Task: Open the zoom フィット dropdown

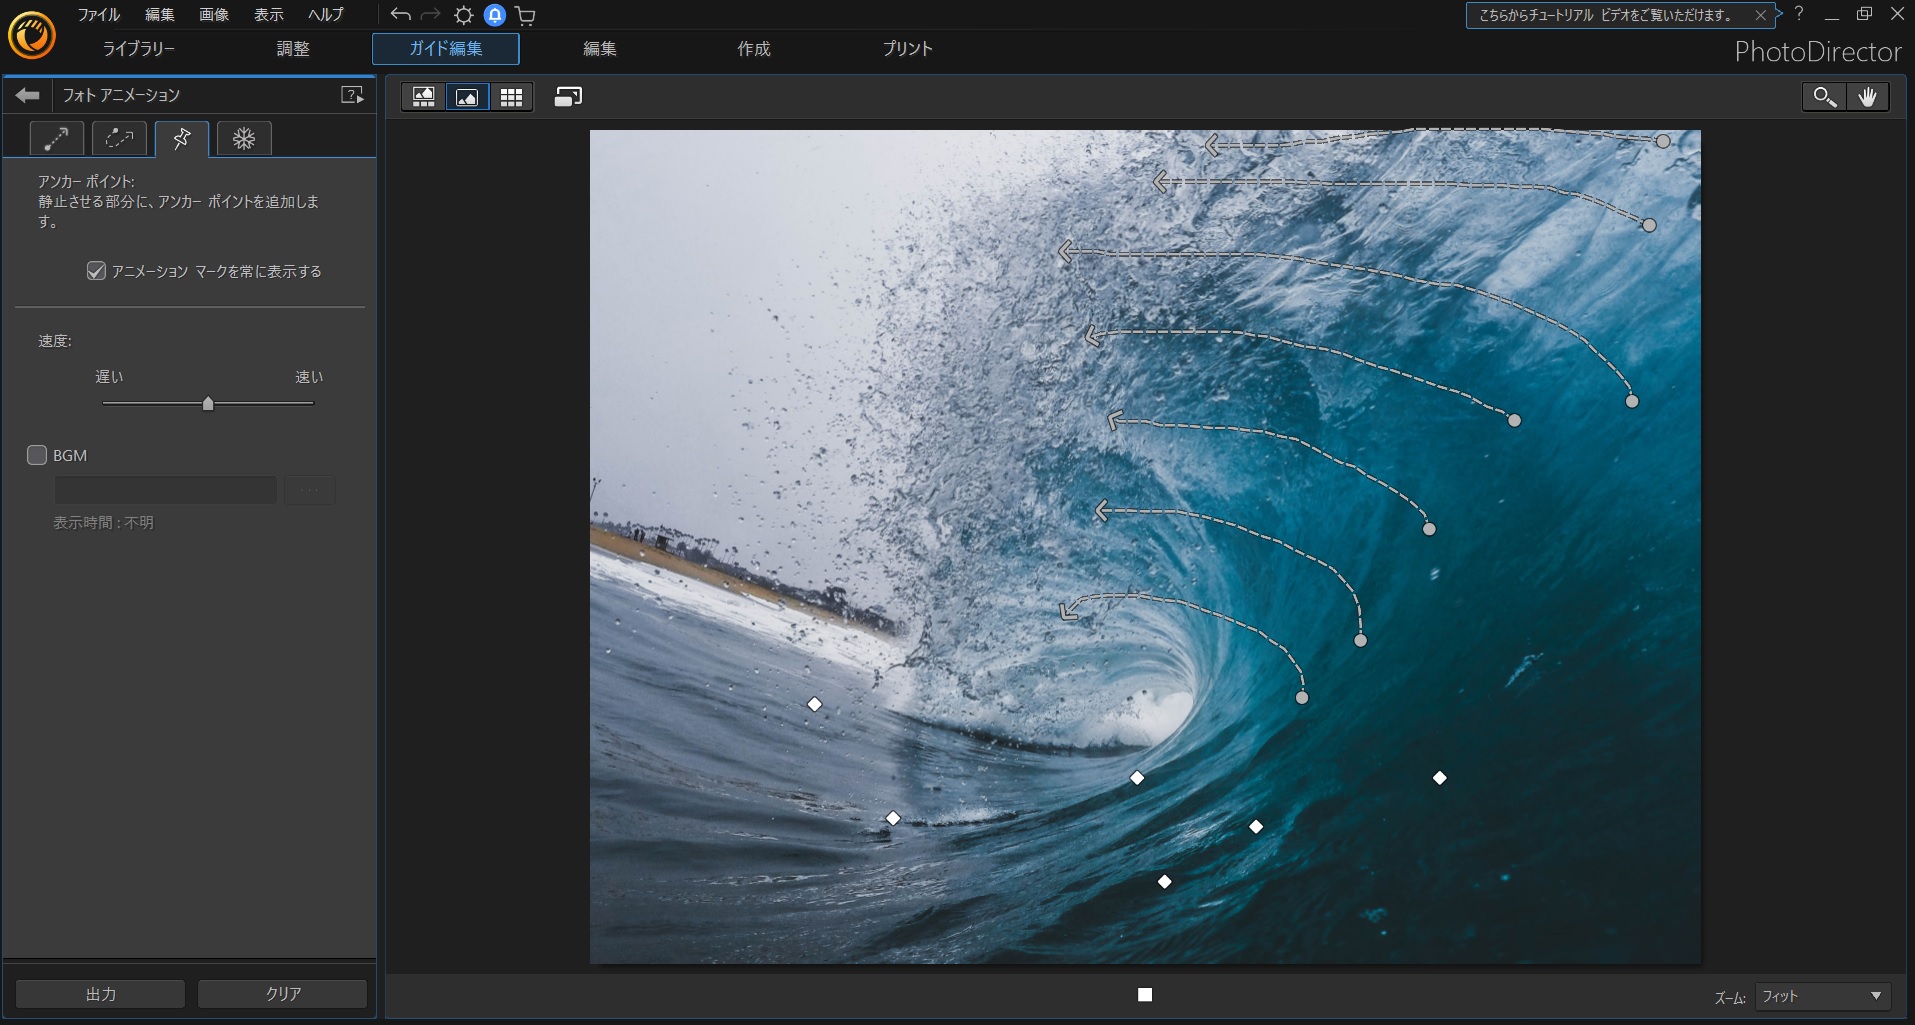Action: (x=1821, y=996)
